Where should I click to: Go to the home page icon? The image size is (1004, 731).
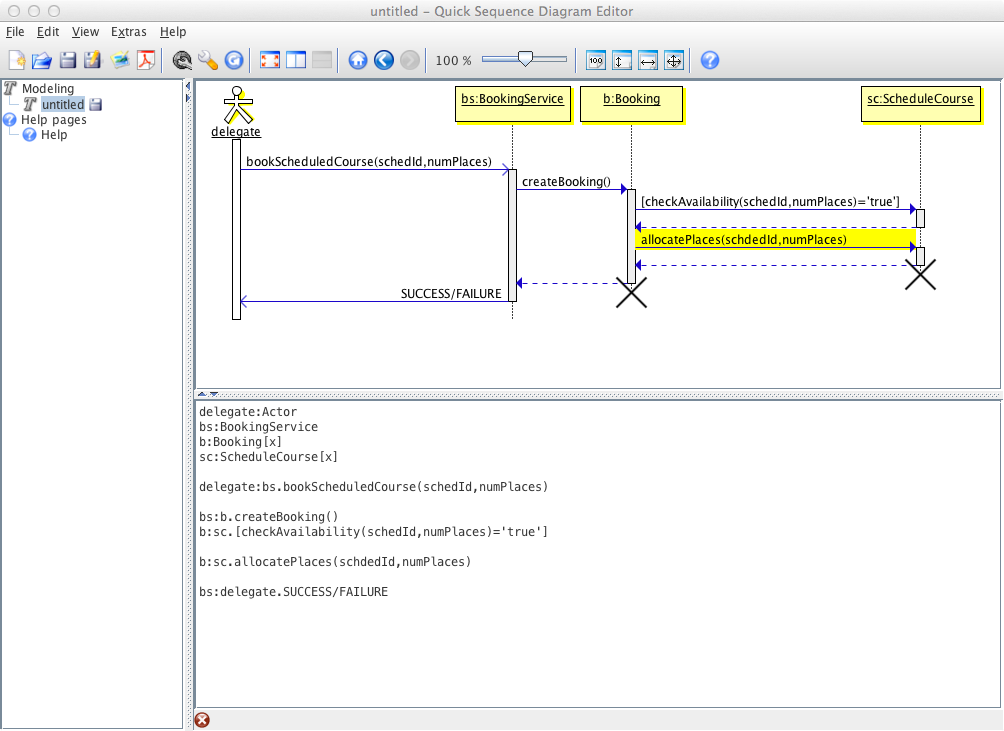(358, 61)
